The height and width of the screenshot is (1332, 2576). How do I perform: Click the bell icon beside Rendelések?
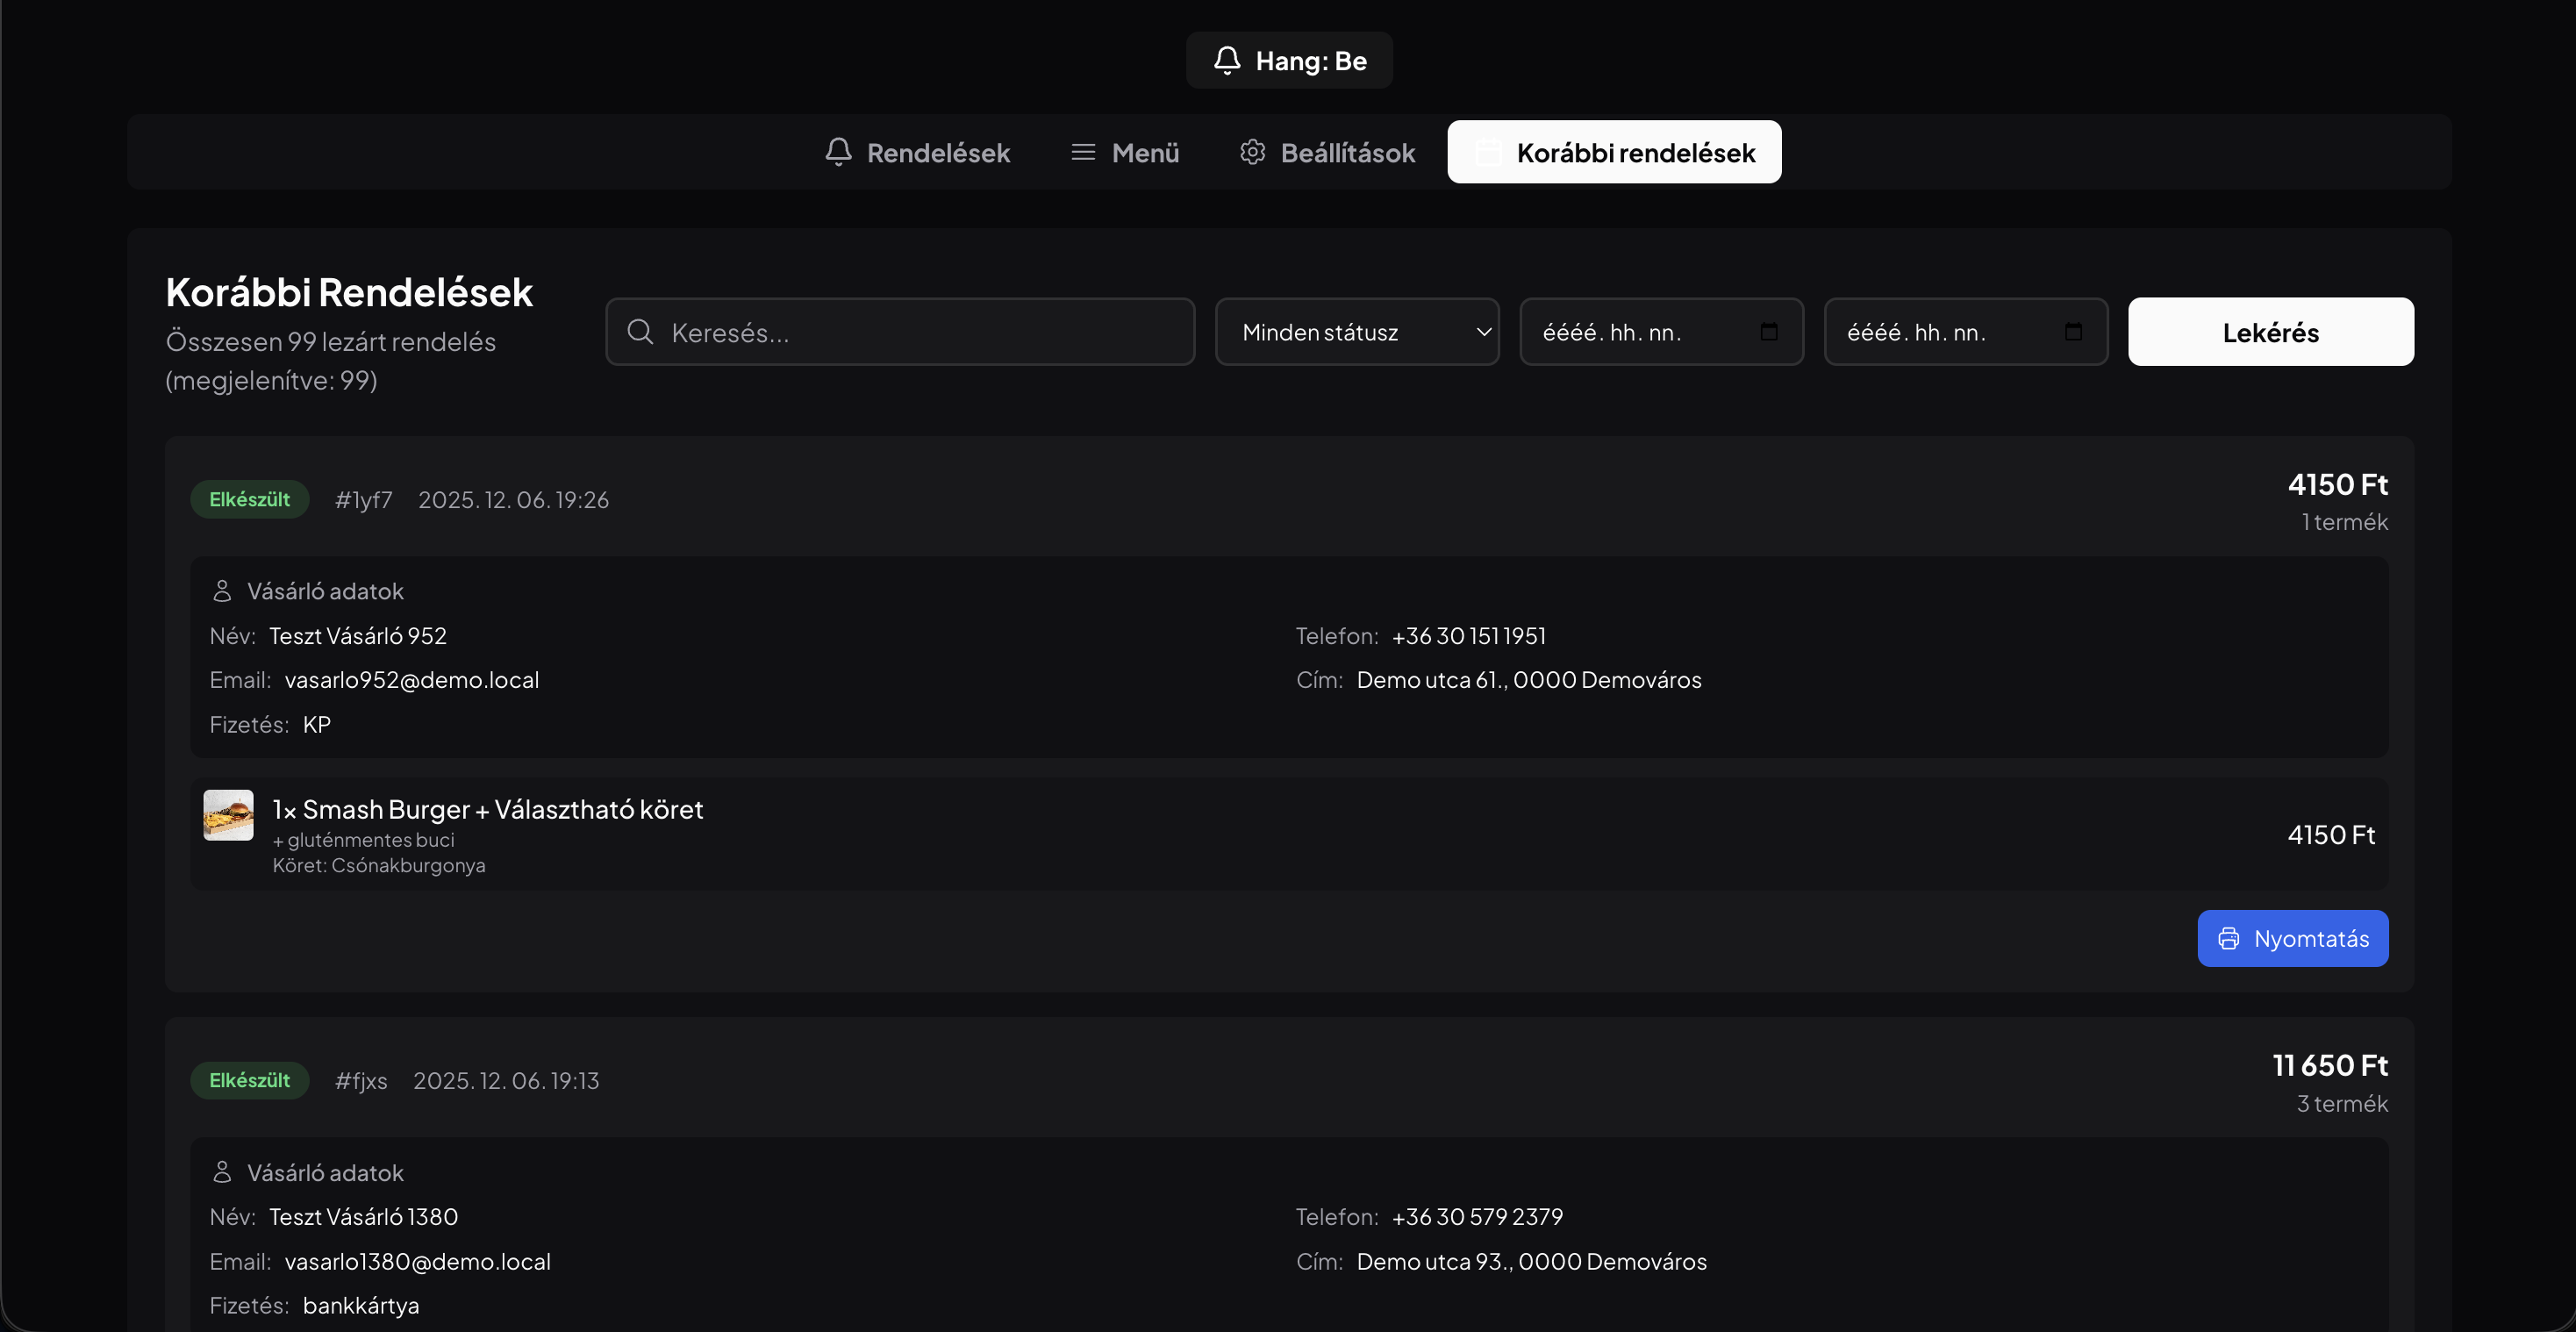(x=838, y=152)
